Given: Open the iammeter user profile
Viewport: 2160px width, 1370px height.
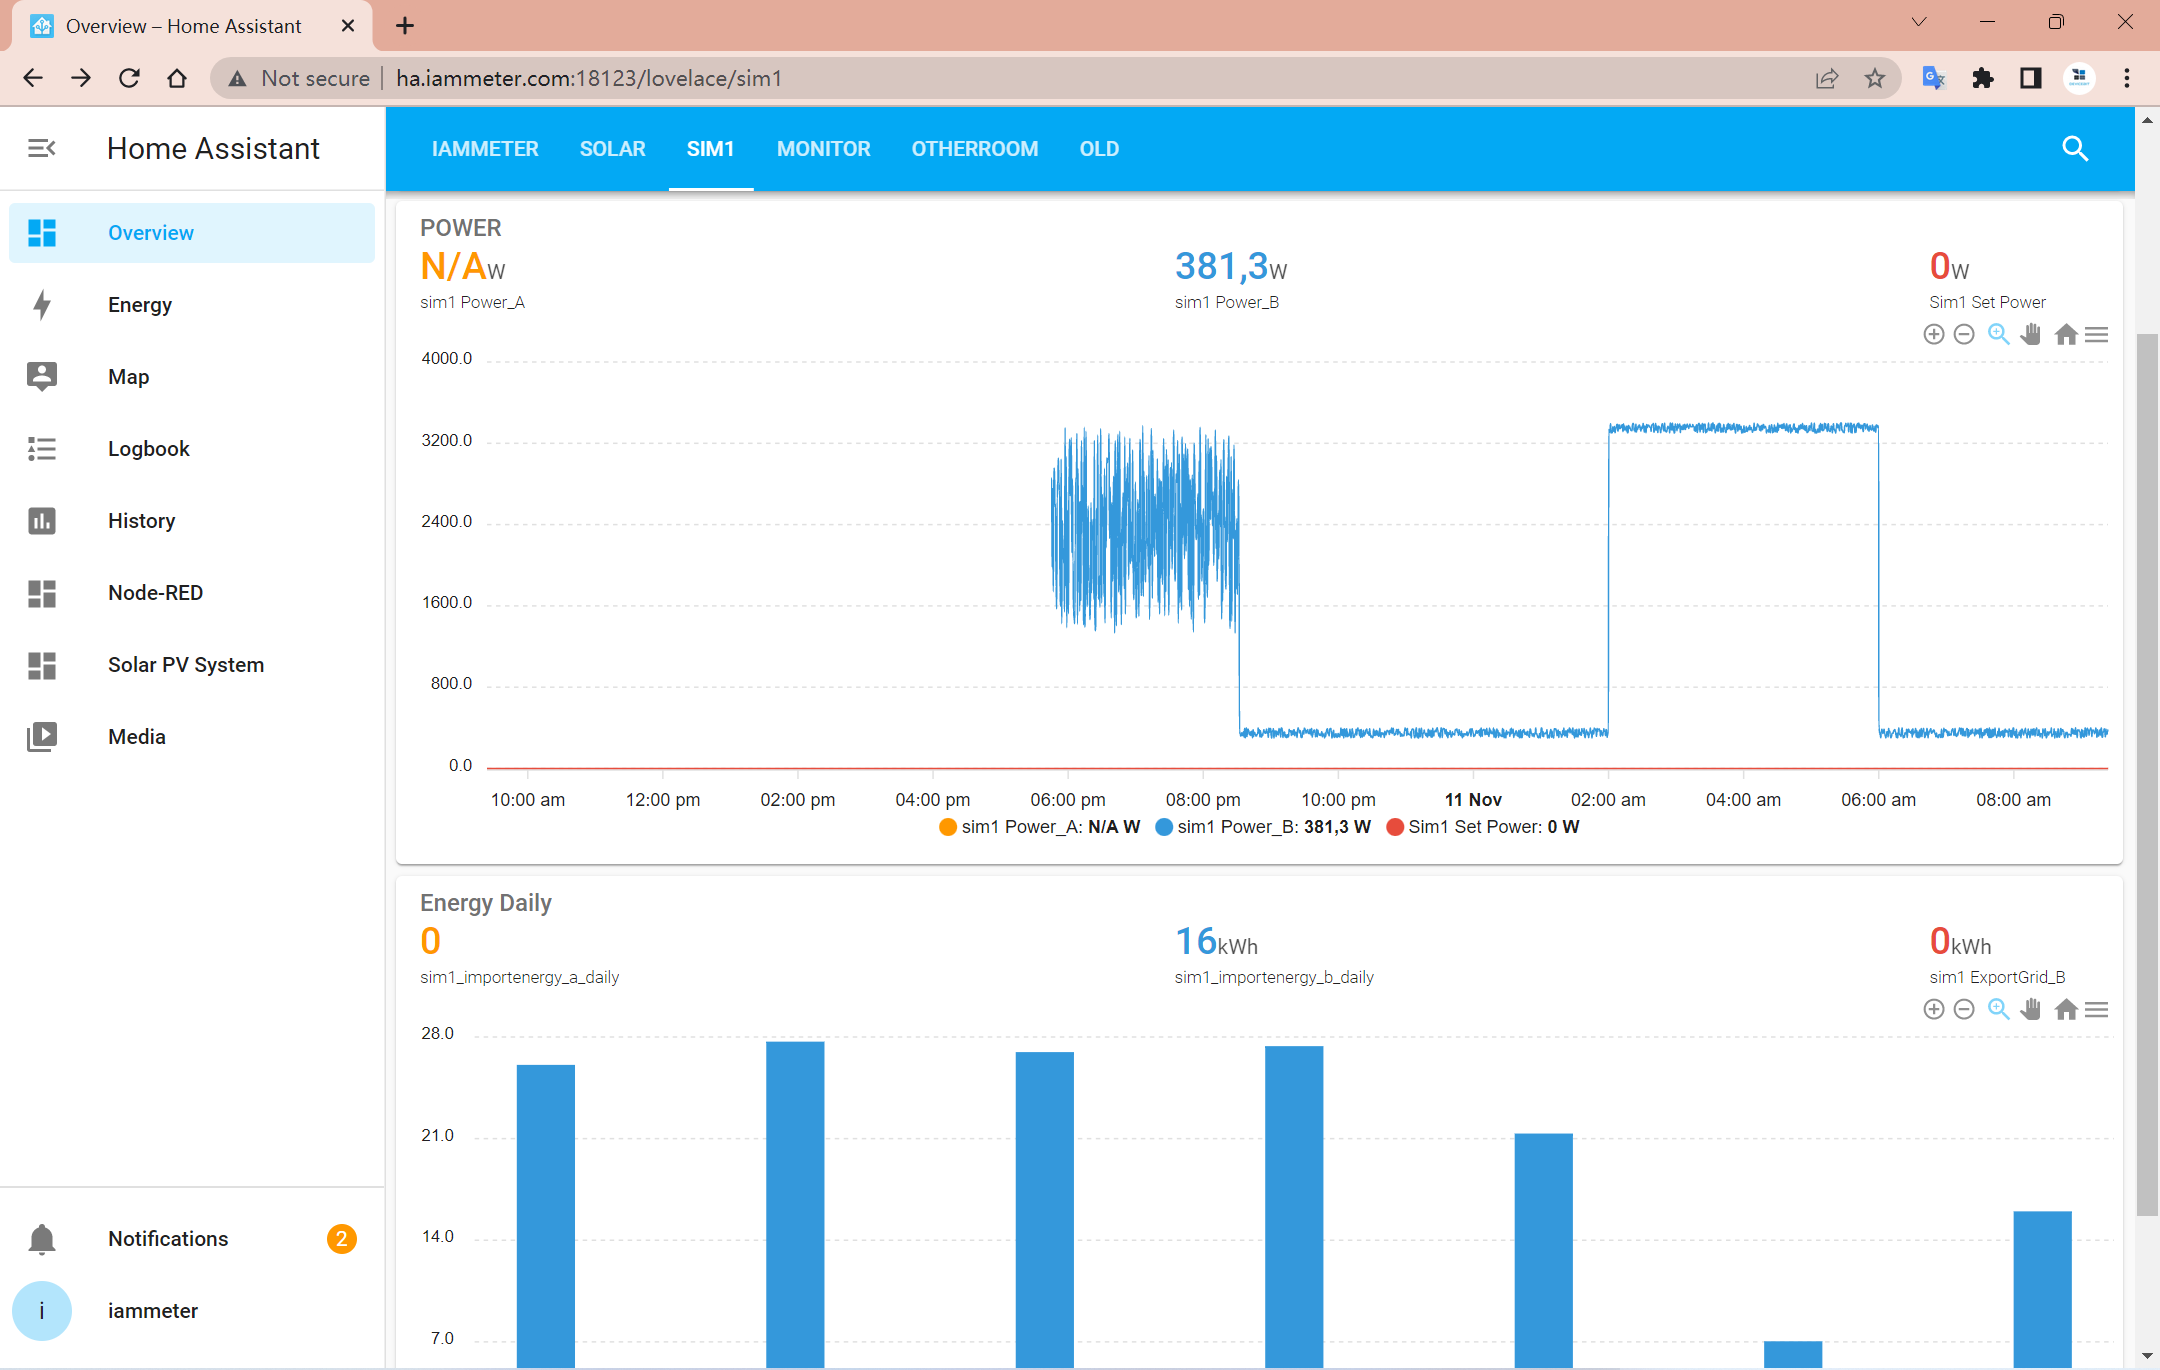Looking at the screenshot, I should (152, 1311).
